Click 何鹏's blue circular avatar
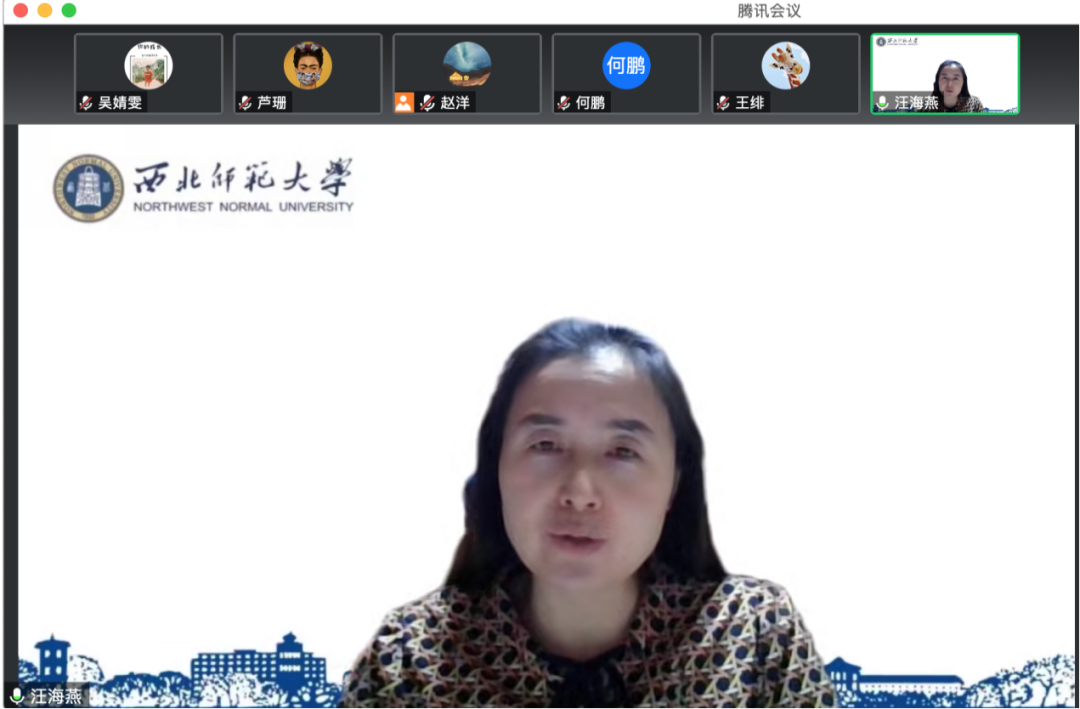1080x709 pixels. [x=625, y=65]
